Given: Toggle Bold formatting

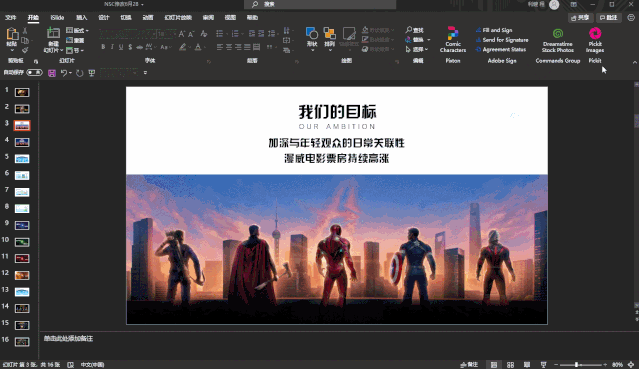Looking at the screenshot, I should tap(103, 47).
